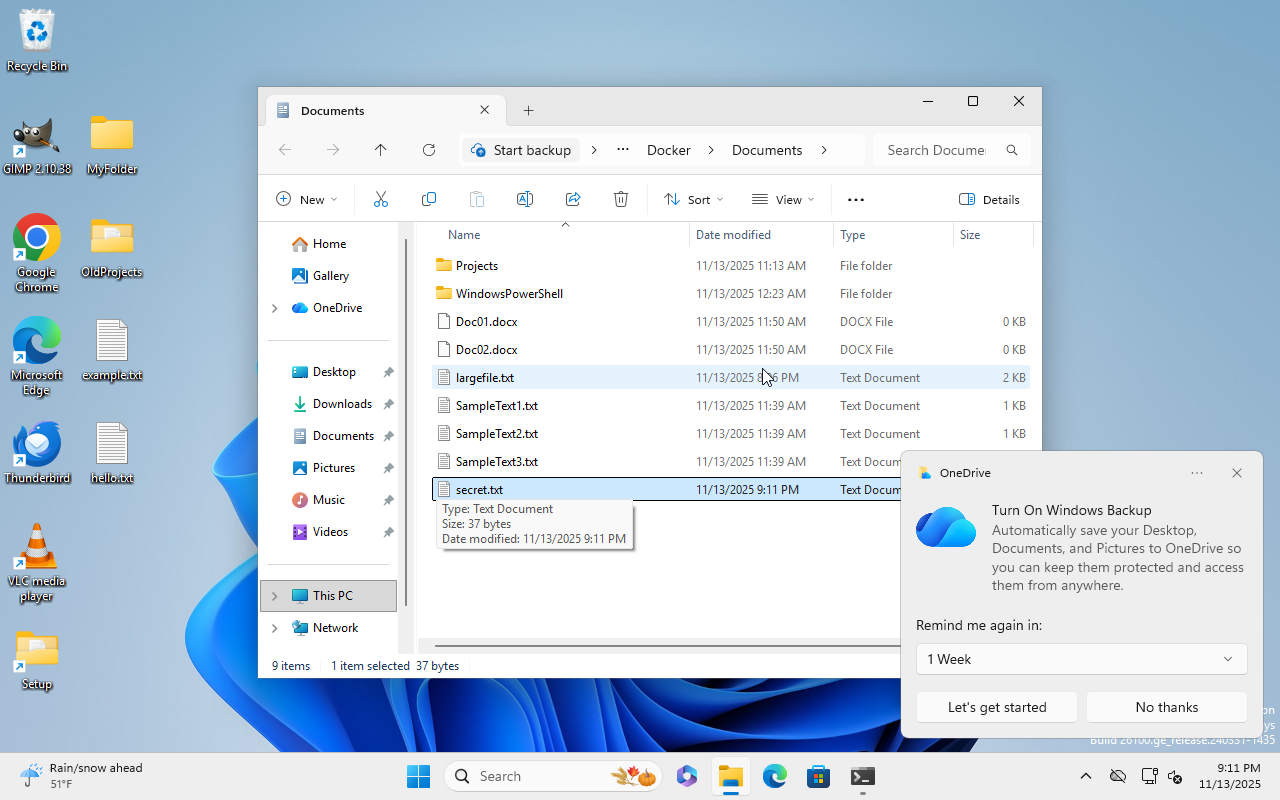Open the See more options ellipsis
This screenshot has height=800, width=1280.
(x=855, y=200)
